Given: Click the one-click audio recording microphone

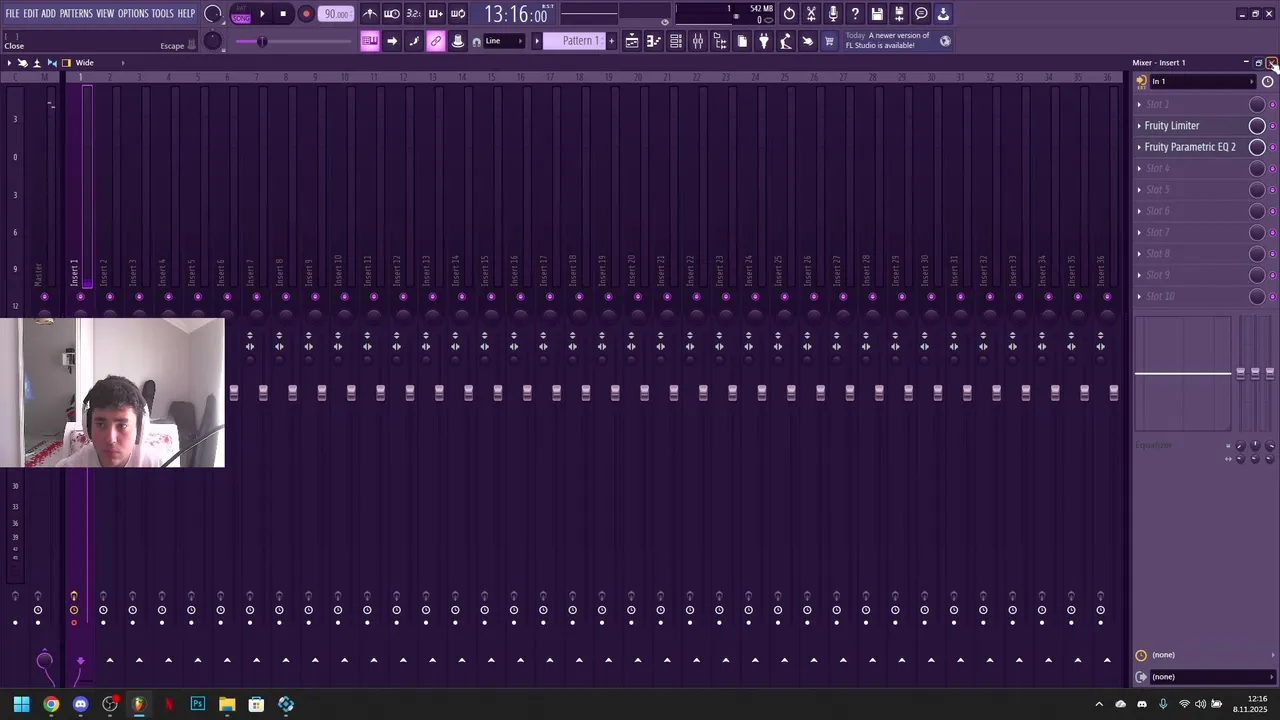Looking at the screenshot, I should point(833,14).
